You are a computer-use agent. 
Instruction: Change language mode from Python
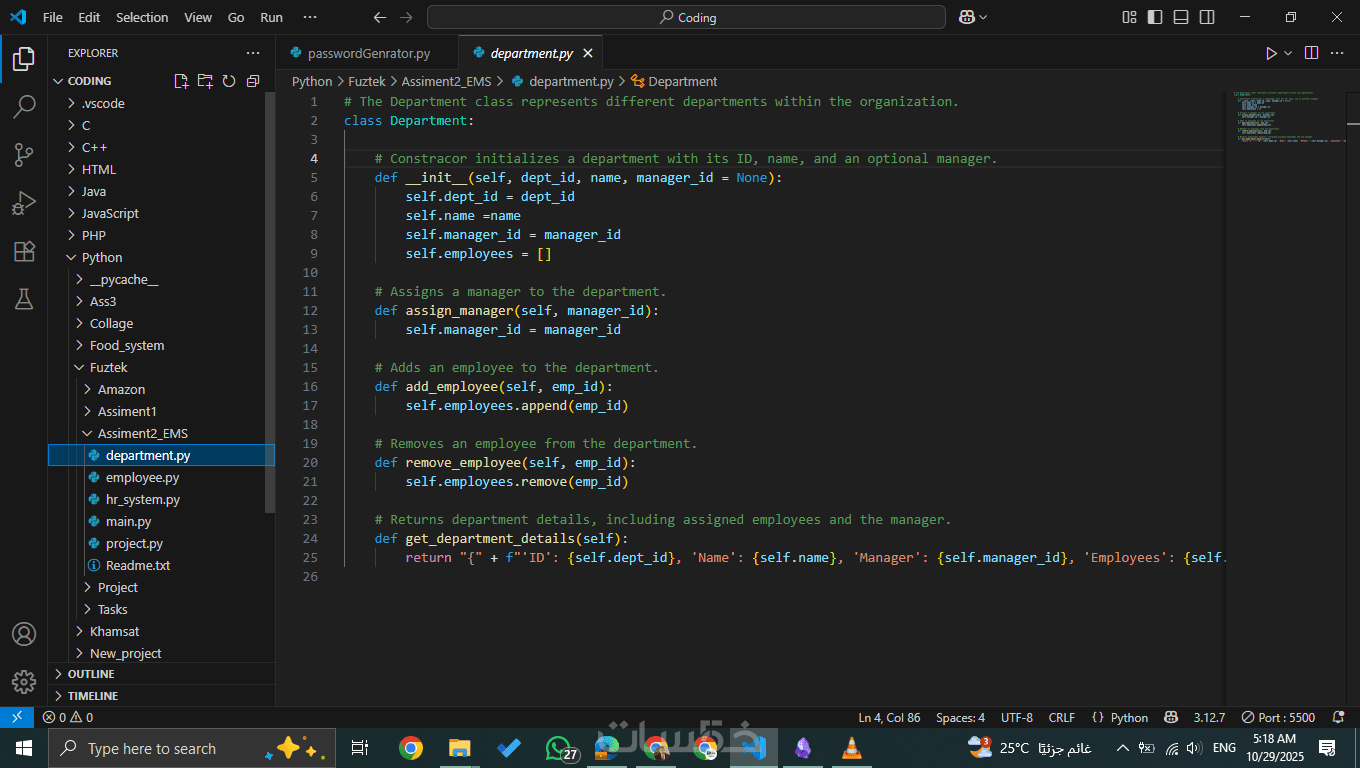pos(1129,717)
